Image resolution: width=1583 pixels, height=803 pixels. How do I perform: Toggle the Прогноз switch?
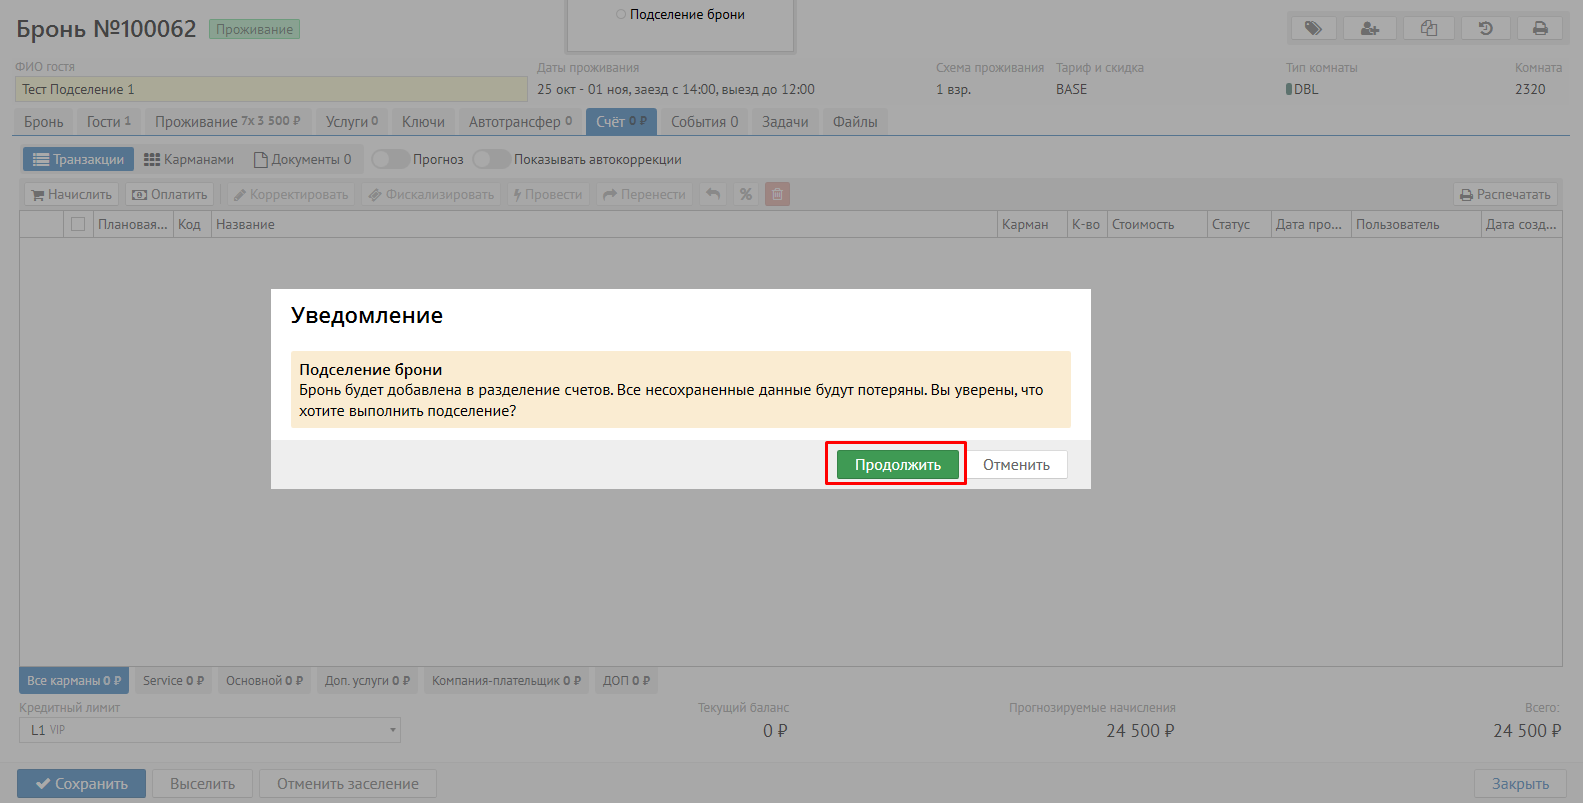[390, 159]
